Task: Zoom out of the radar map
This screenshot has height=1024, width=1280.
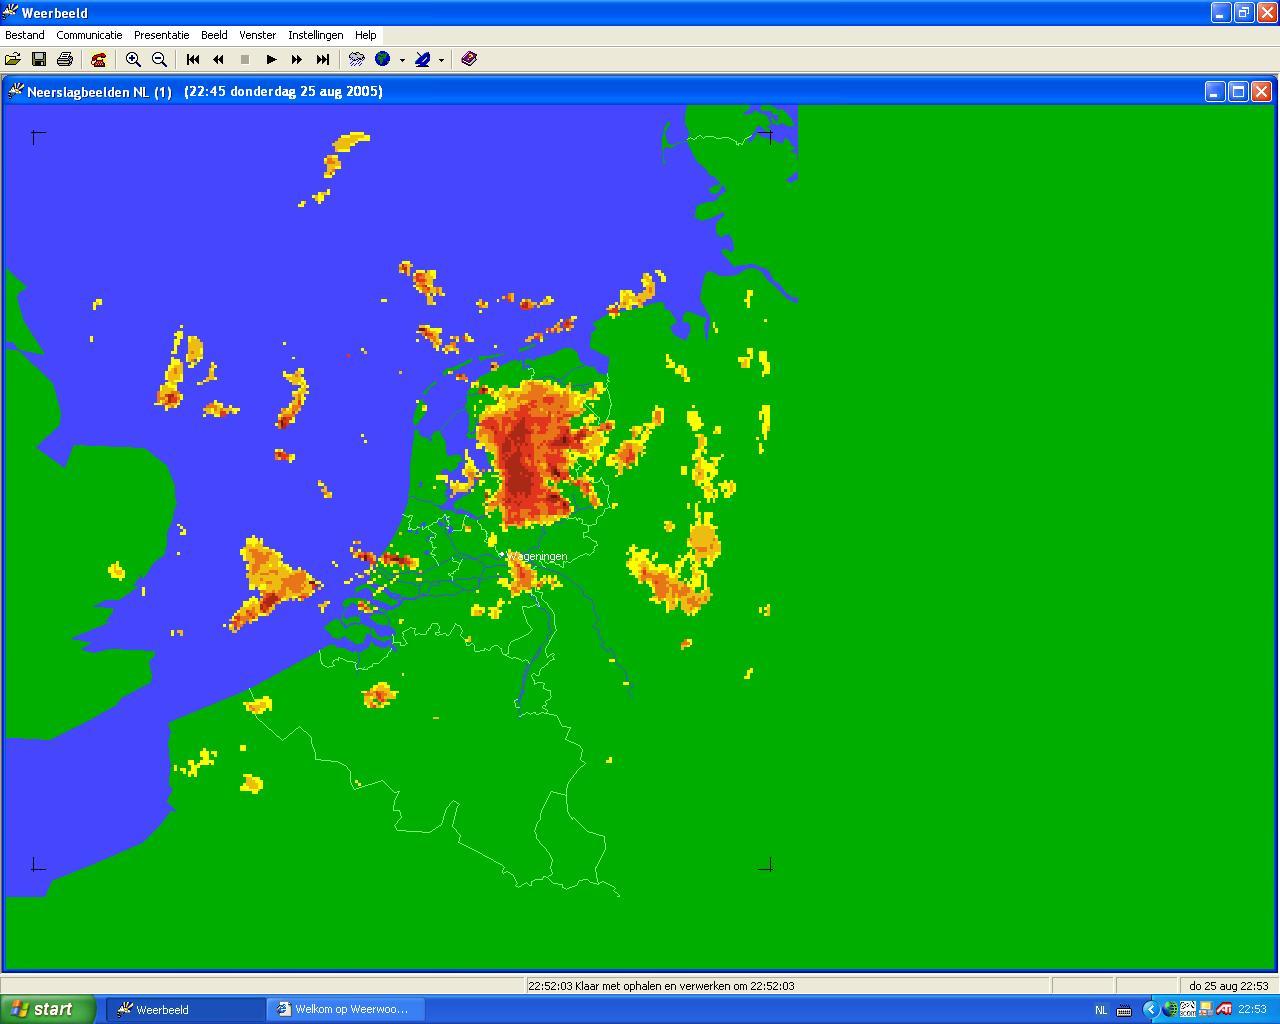Action: coord(159,59)
